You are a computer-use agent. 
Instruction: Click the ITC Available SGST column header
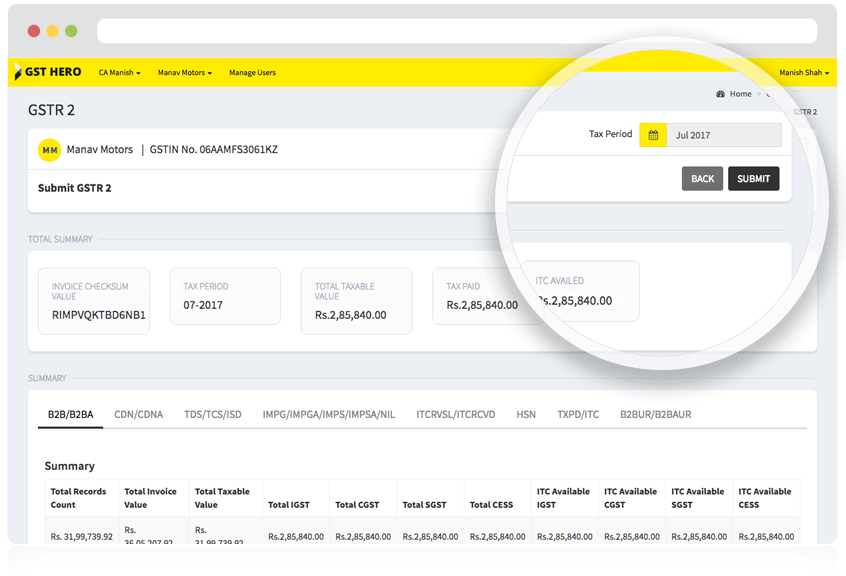coord(698,498)
